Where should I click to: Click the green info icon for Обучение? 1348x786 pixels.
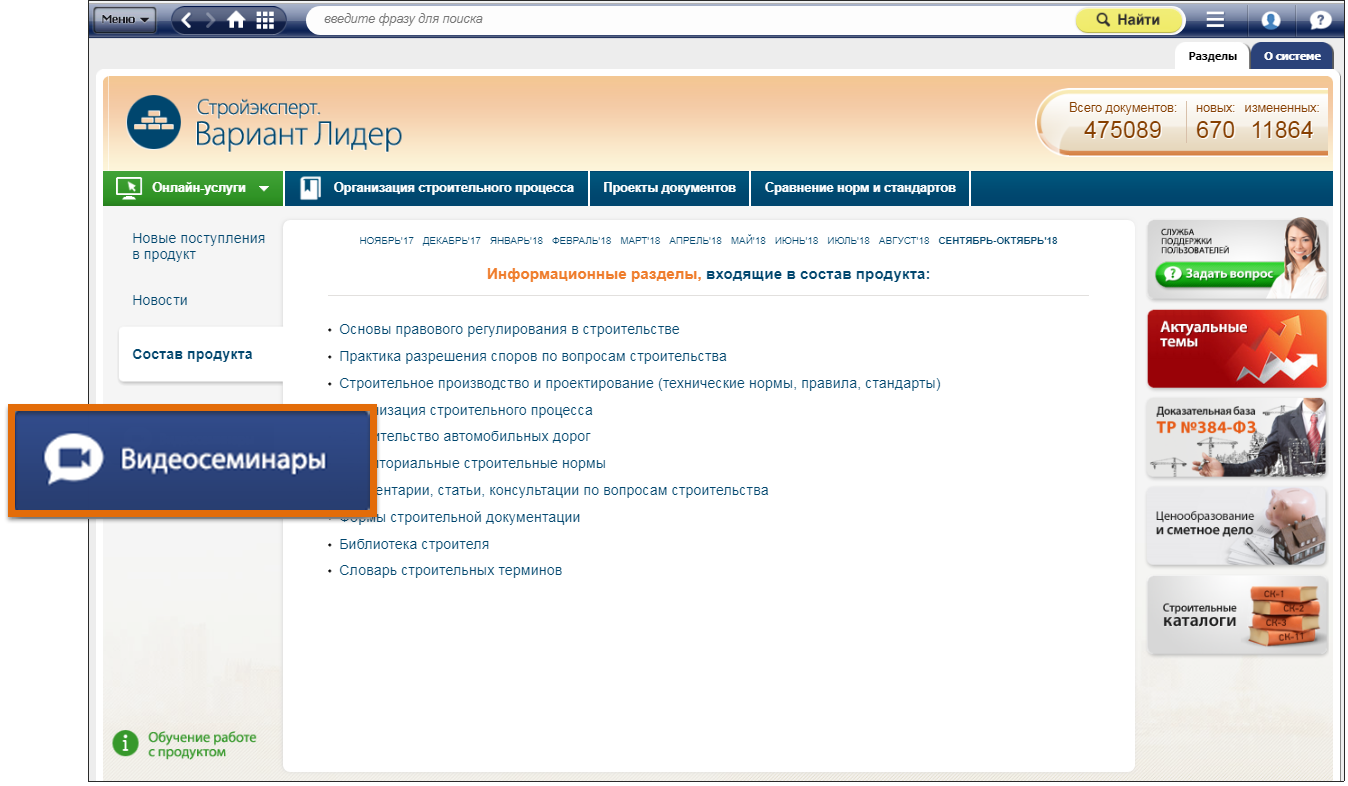(x=124, y=743)
